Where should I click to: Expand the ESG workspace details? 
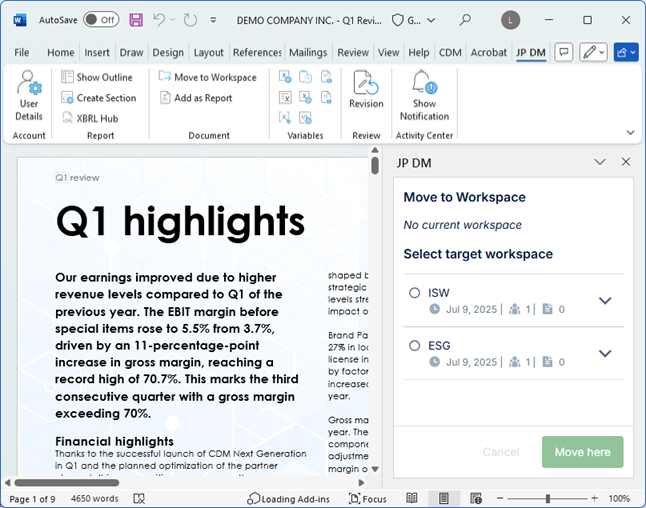pyautogui.click(x=605, y=353)
